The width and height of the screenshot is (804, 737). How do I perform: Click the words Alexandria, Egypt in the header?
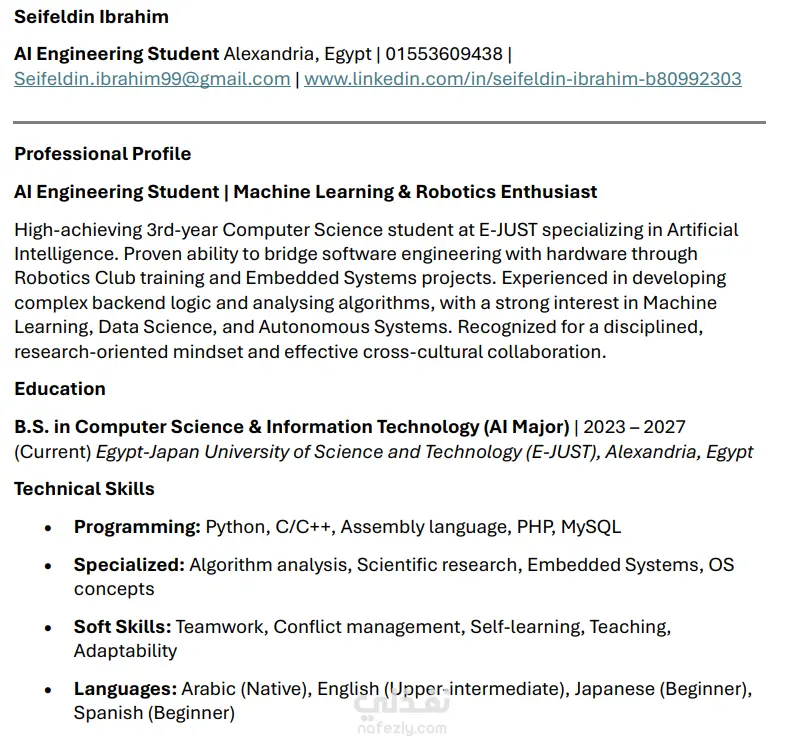click(x=297, y=54)
